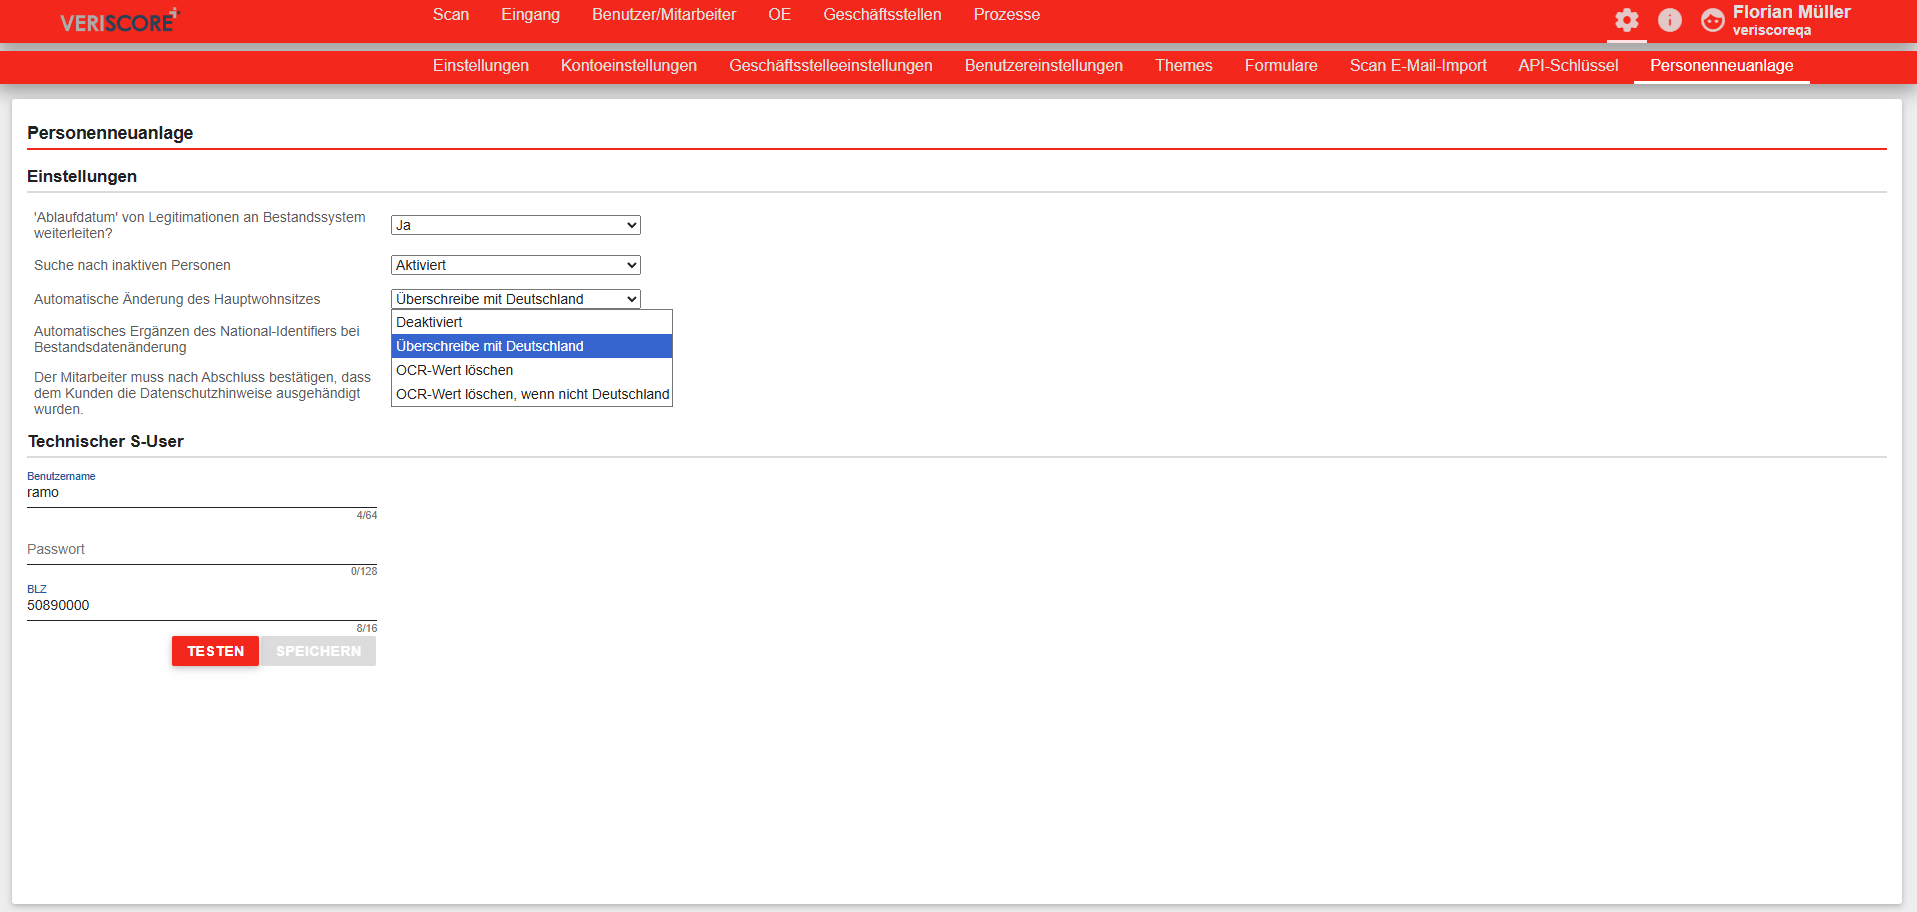The width and height of the screenshot is (1917, 912).
Task: Open the 'Ablaufdatum' dropdown set to Ja
Action: click(515, 225)
